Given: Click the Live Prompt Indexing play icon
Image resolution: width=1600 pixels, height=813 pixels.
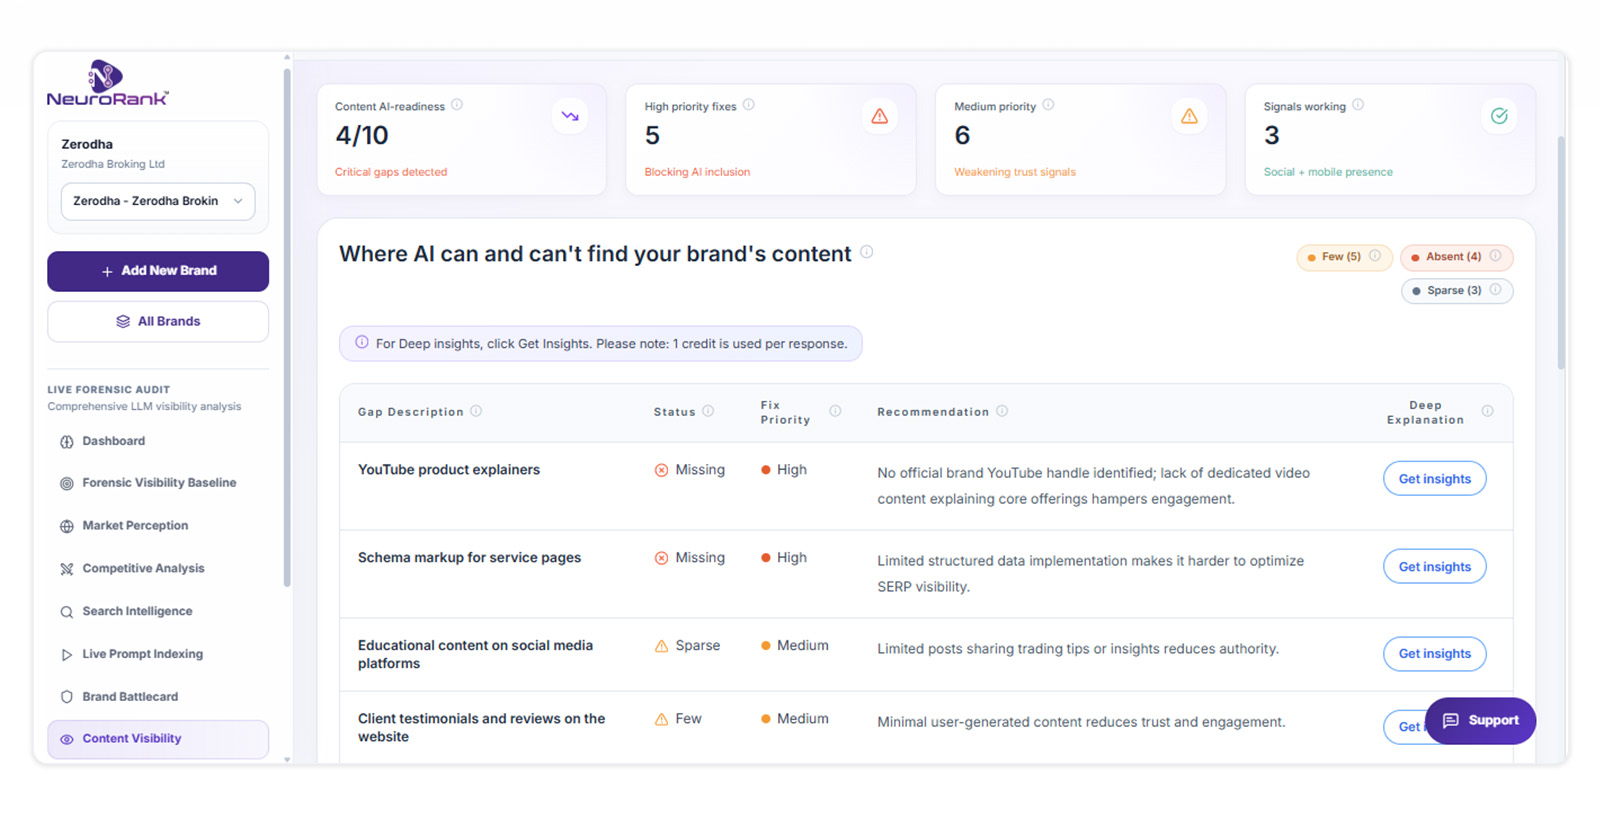Looking at the screenshot, I should [67, 655].
